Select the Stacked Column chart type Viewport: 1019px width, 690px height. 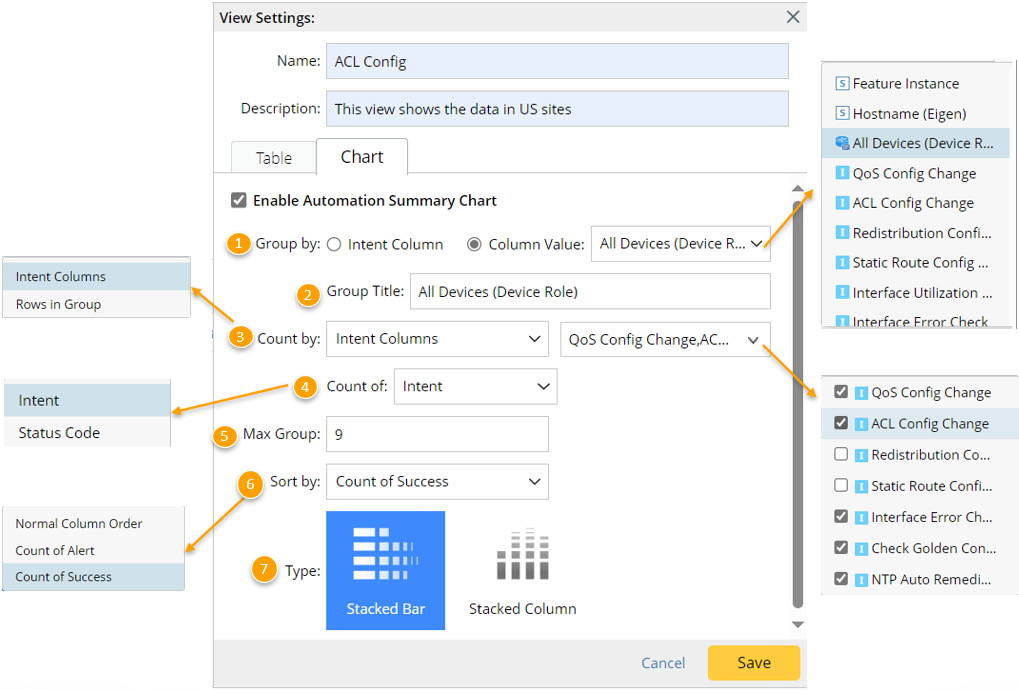coord(521,570)
